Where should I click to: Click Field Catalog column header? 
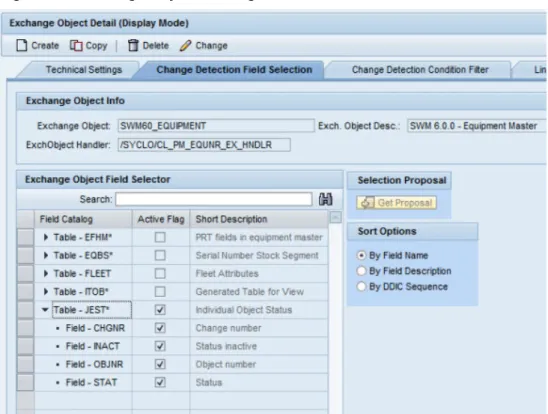point(83,219)
